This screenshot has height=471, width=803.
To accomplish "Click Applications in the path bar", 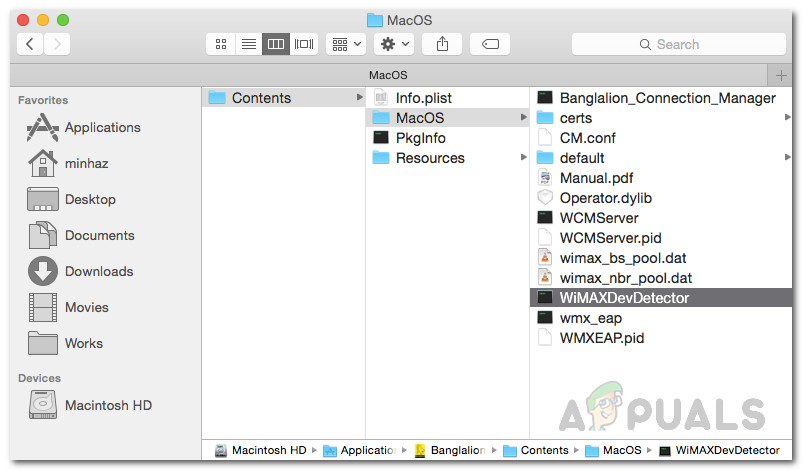I will pyautogui.click(x=360, y=451).
